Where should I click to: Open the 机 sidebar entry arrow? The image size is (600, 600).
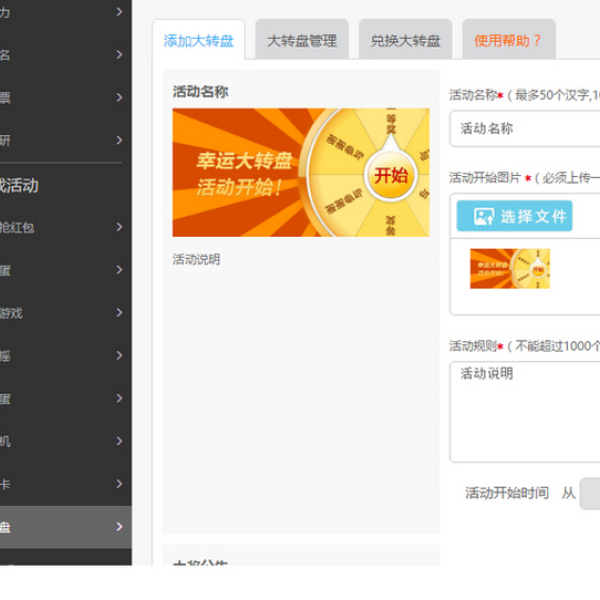119,441
